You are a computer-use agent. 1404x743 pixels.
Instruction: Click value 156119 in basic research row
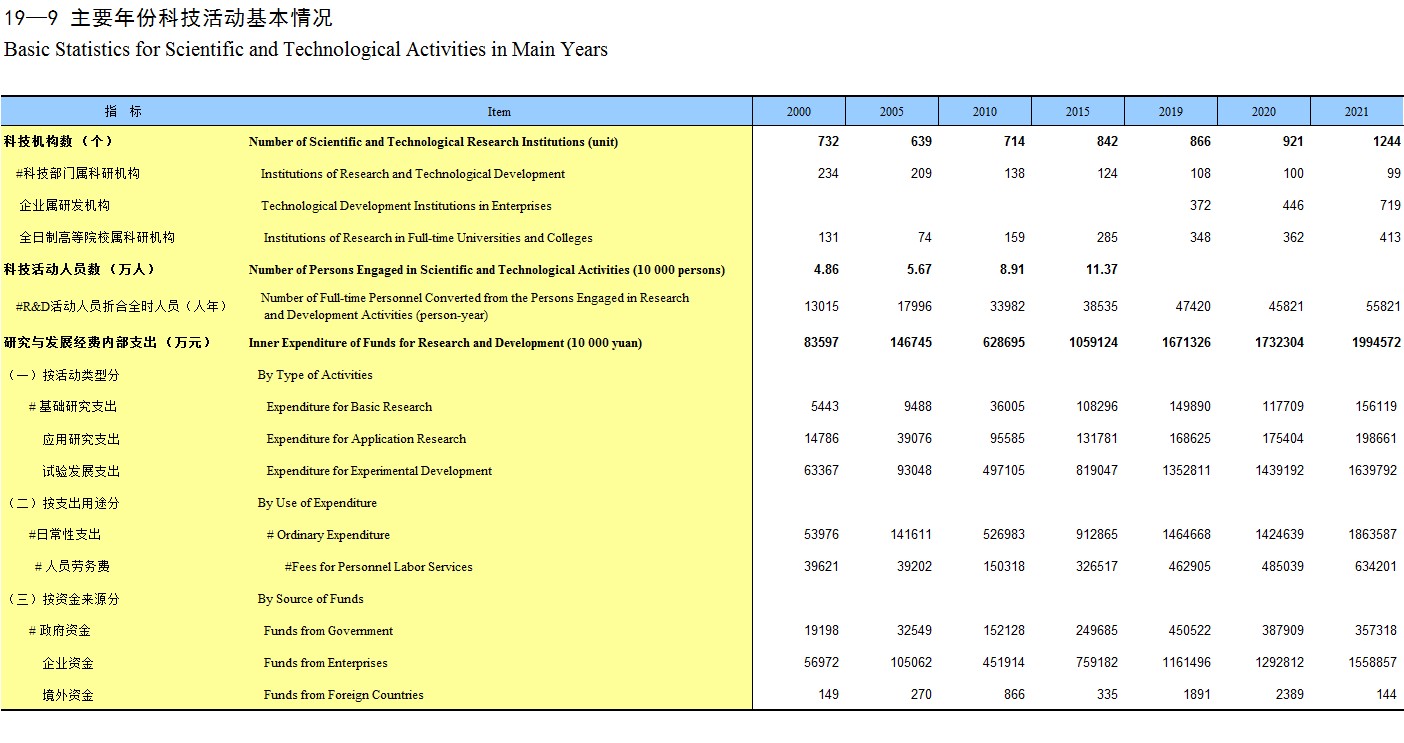pos(1378,407)
